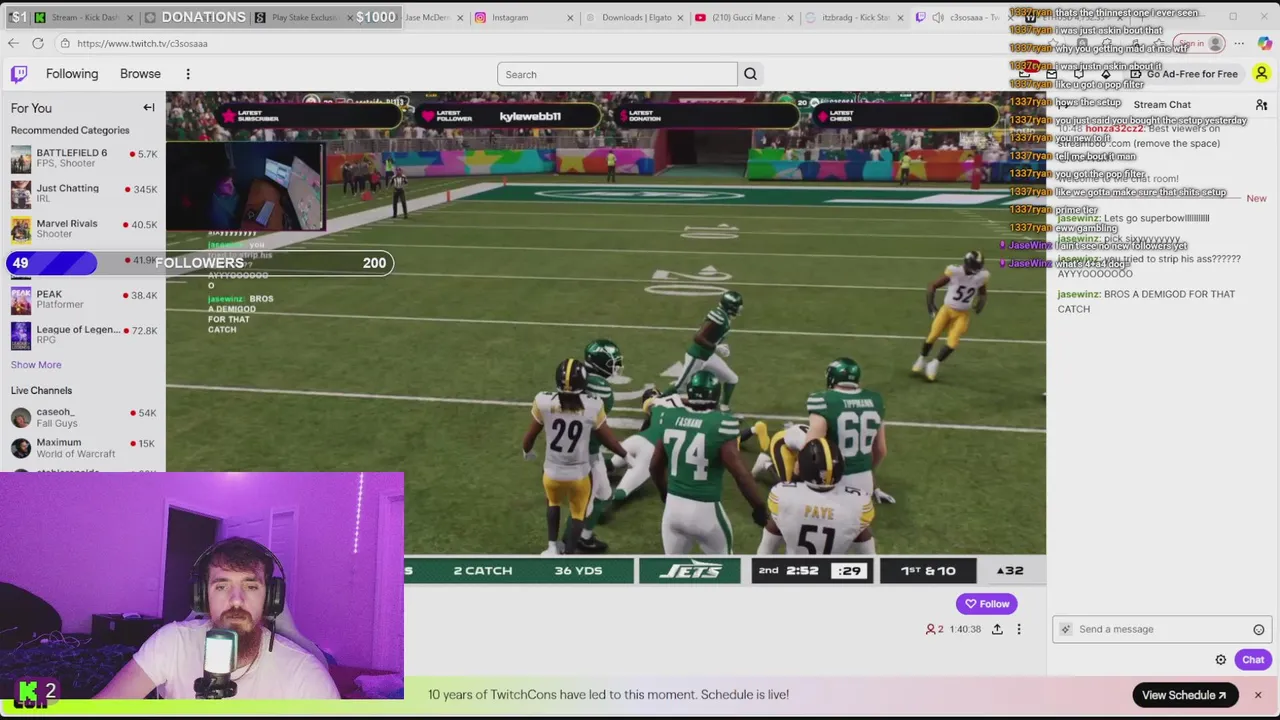The image size is (1280, 720).
Task: Collapse the For You sidebar
Action: coord(148,108)
